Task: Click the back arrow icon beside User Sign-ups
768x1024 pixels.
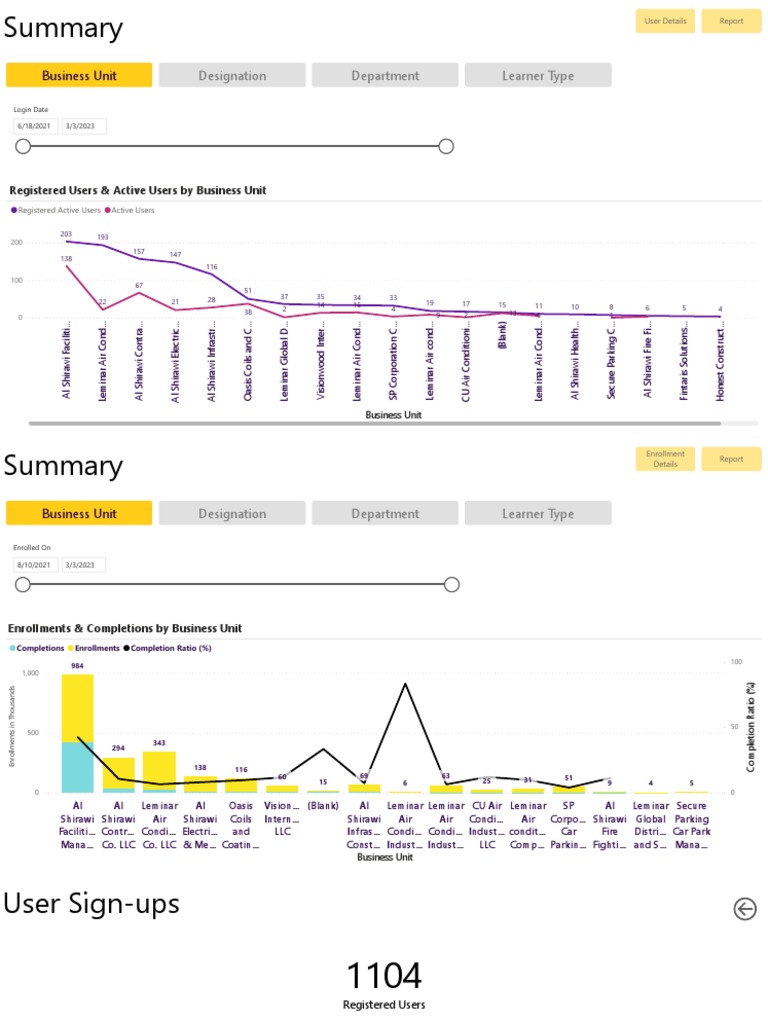Action: coord(744,908)
